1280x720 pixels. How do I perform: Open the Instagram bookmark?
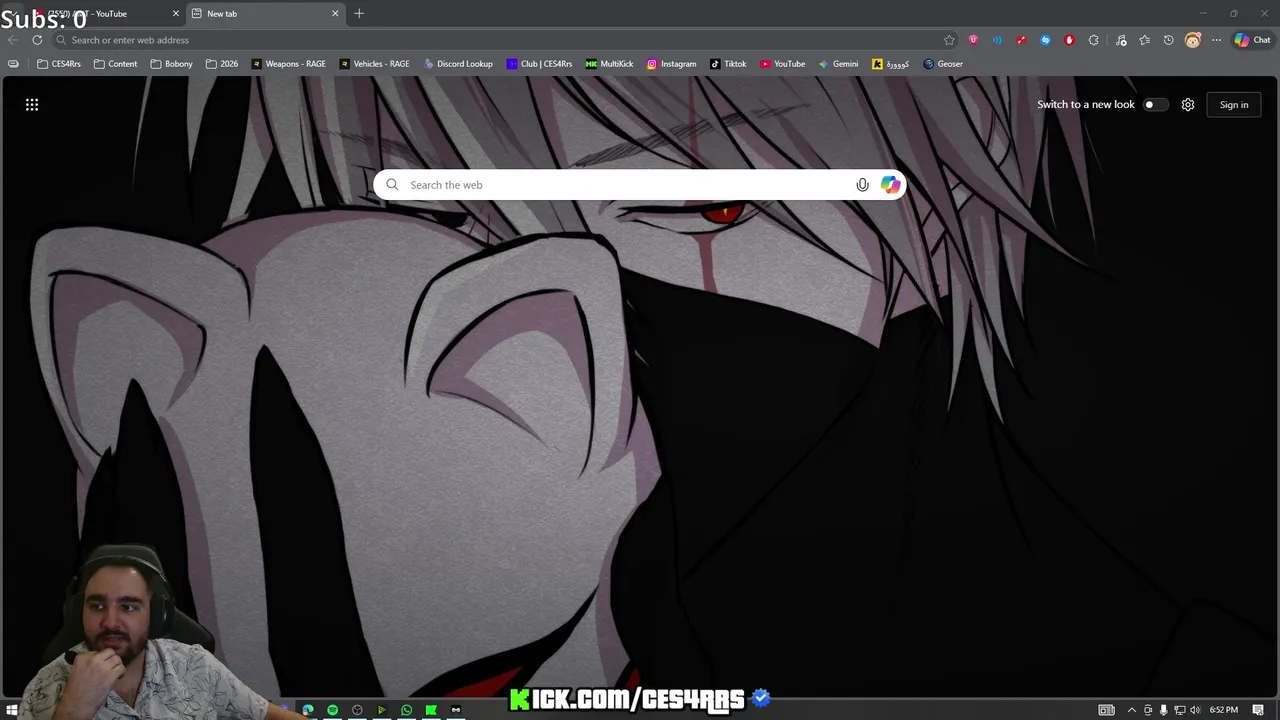click(671, 64)
